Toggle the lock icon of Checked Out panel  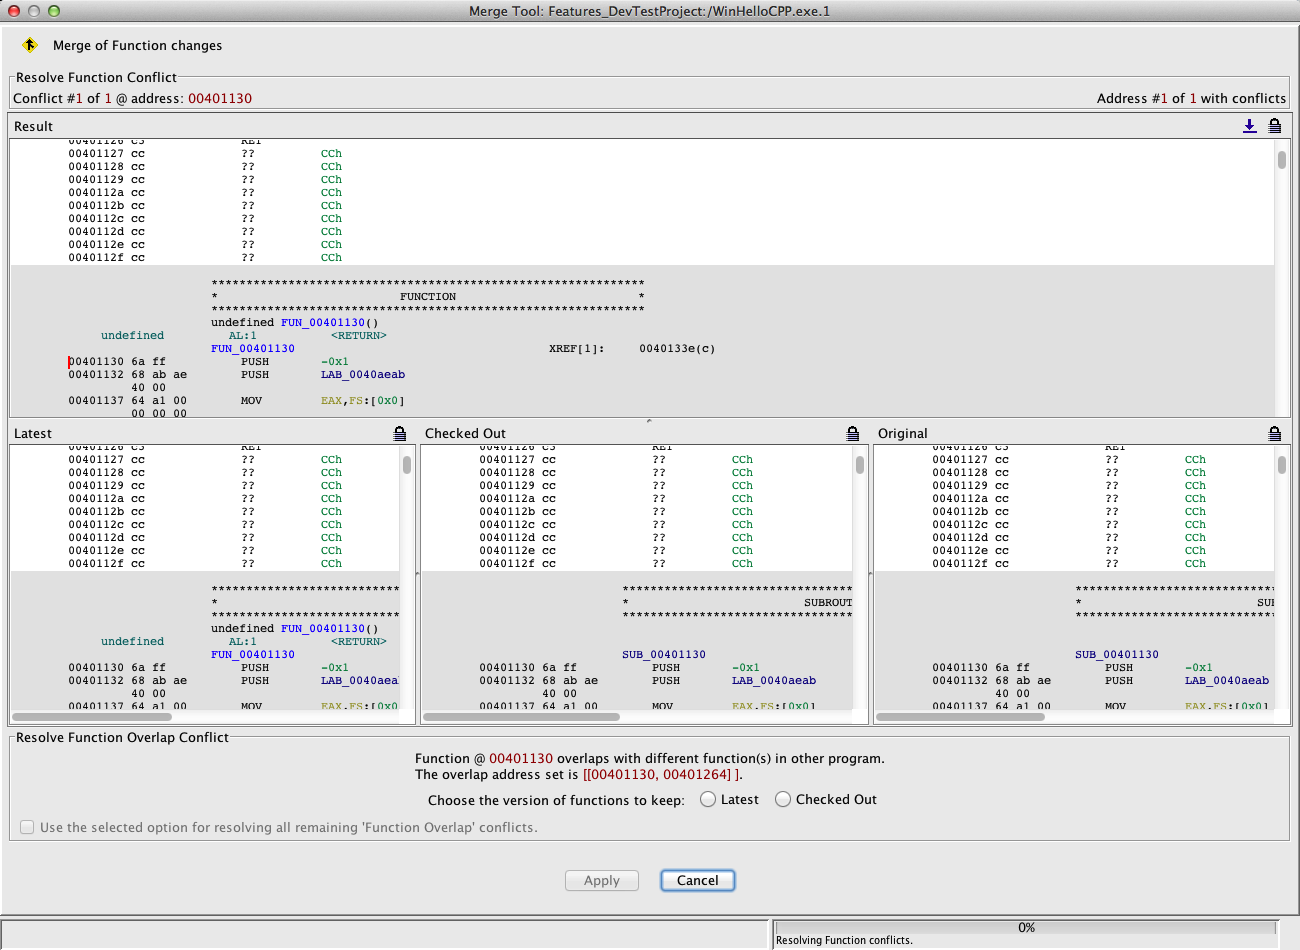pos(852,433)
